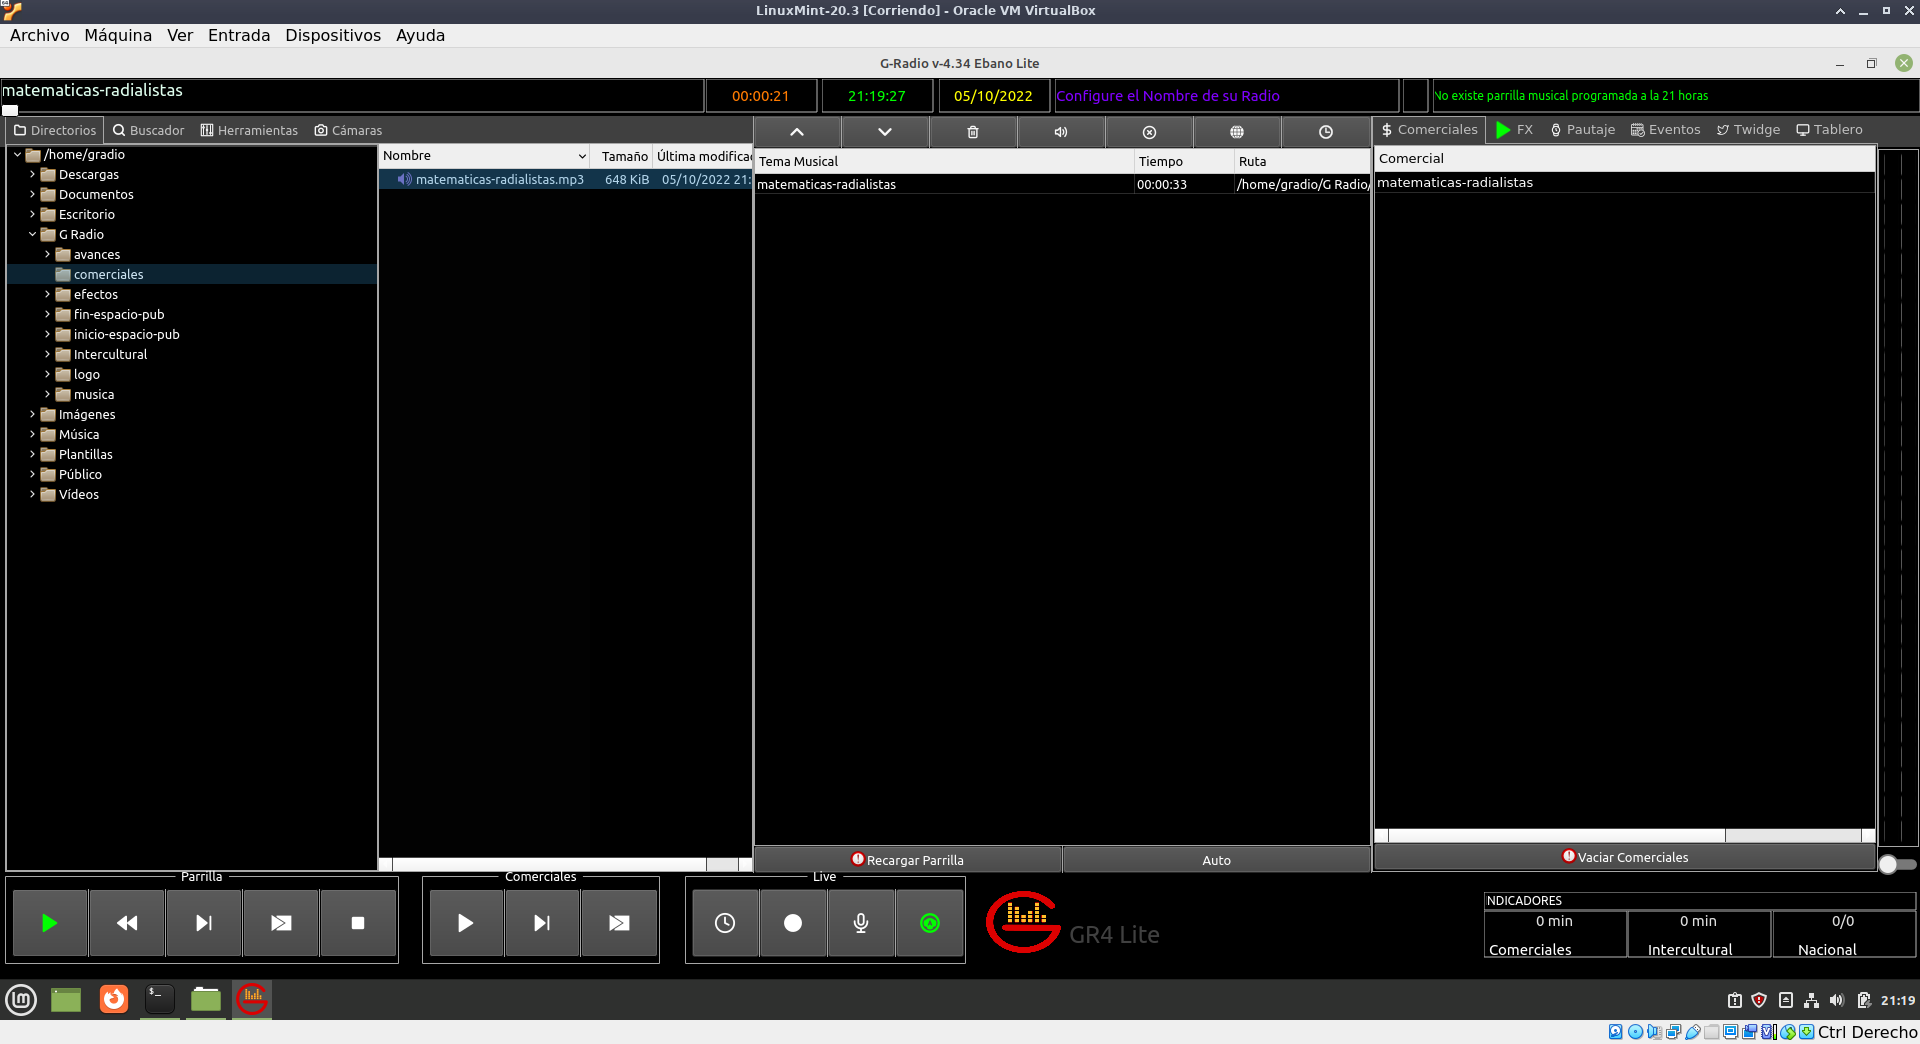Click the track progress slider handle
This screenshot has height=1044, width=1920.
[10, 110]
